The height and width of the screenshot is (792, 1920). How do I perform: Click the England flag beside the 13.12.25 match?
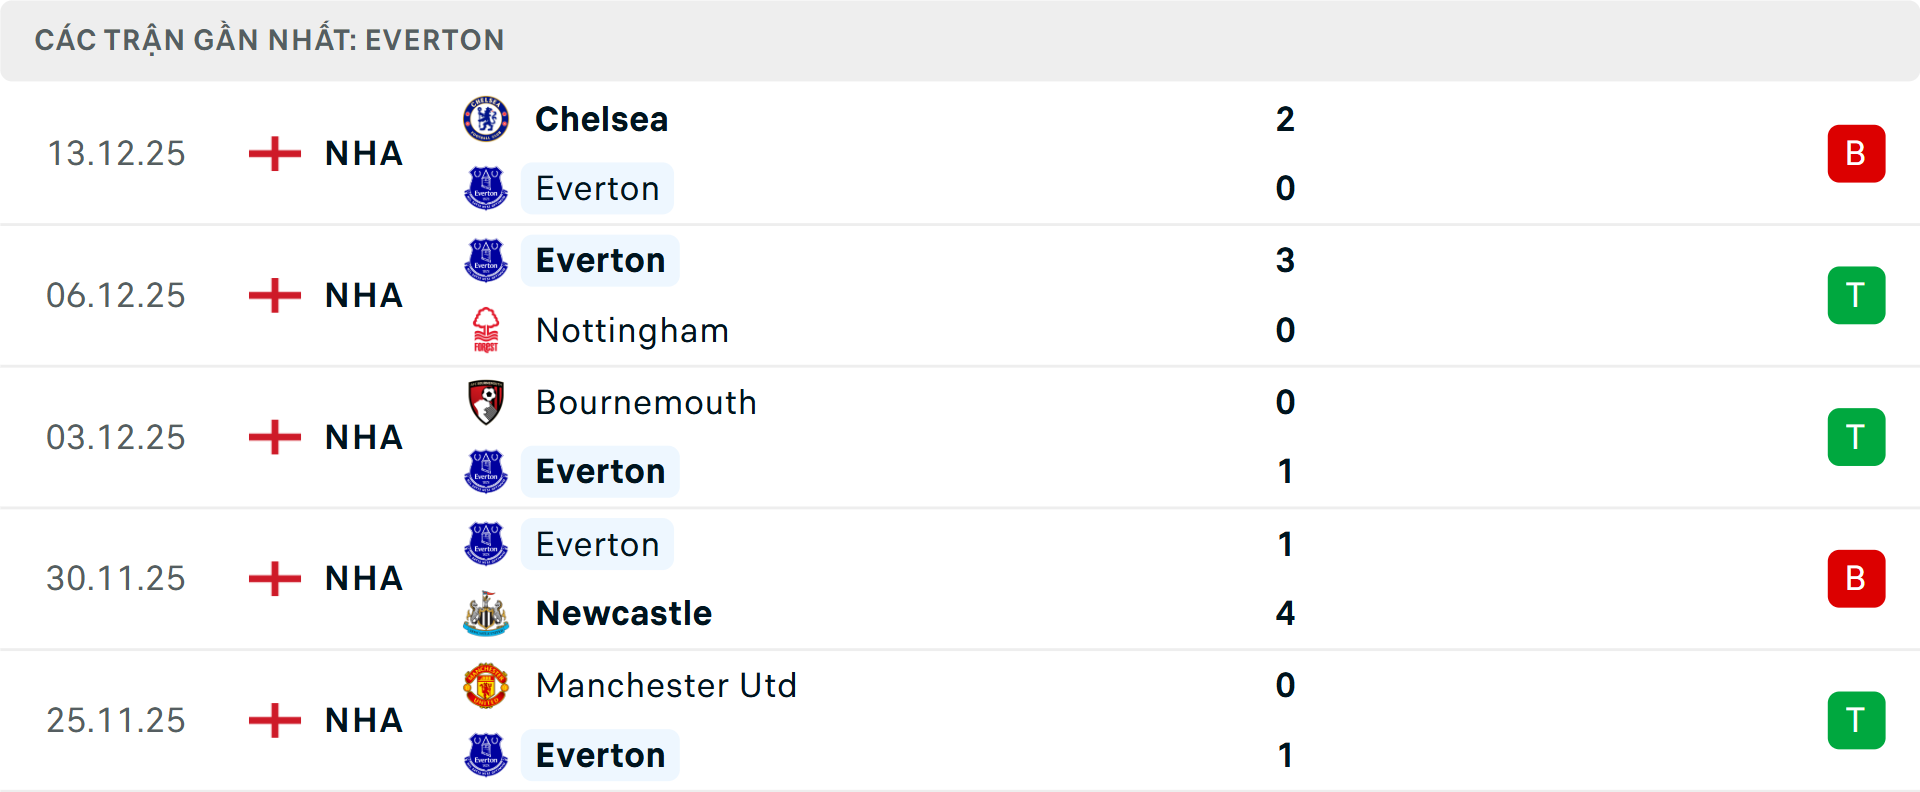tap(273, 153)
